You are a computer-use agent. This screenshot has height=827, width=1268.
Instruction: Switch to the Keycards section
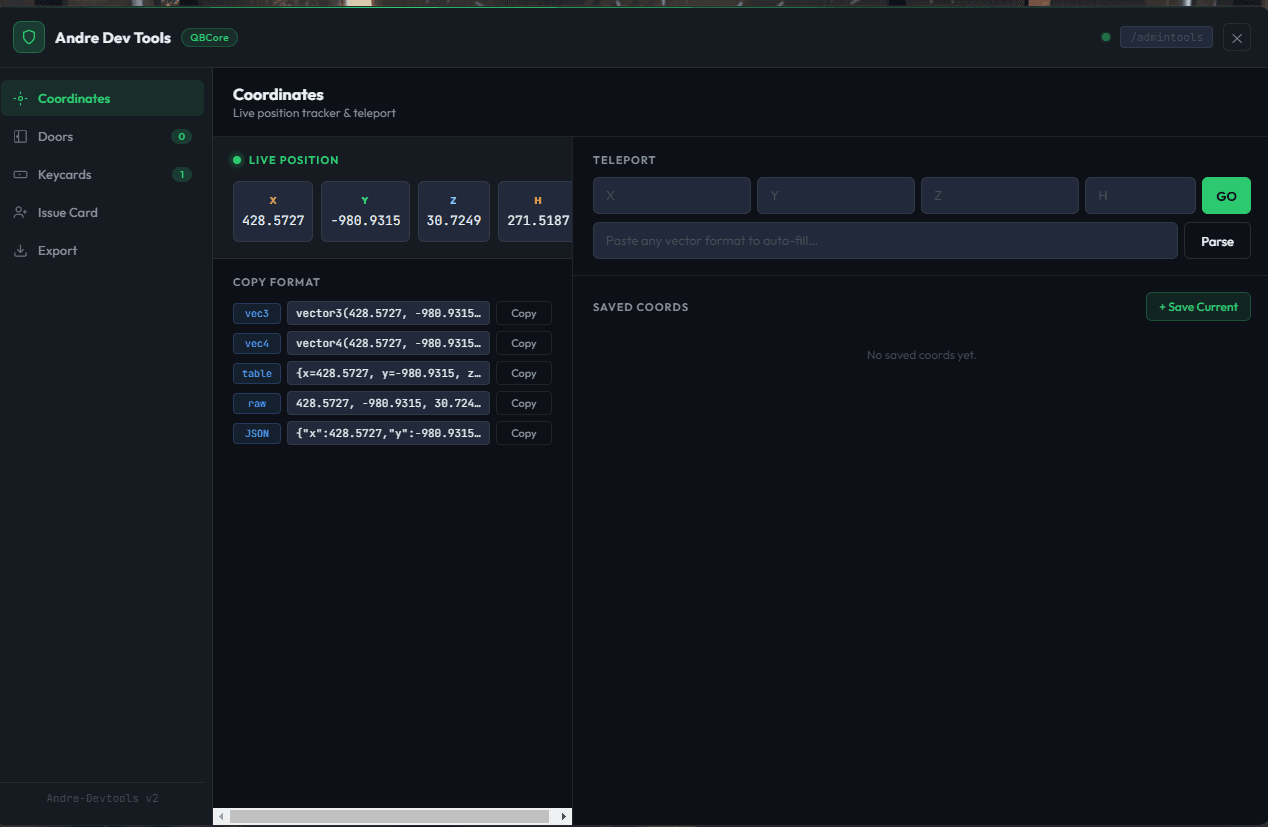[103, 175]
